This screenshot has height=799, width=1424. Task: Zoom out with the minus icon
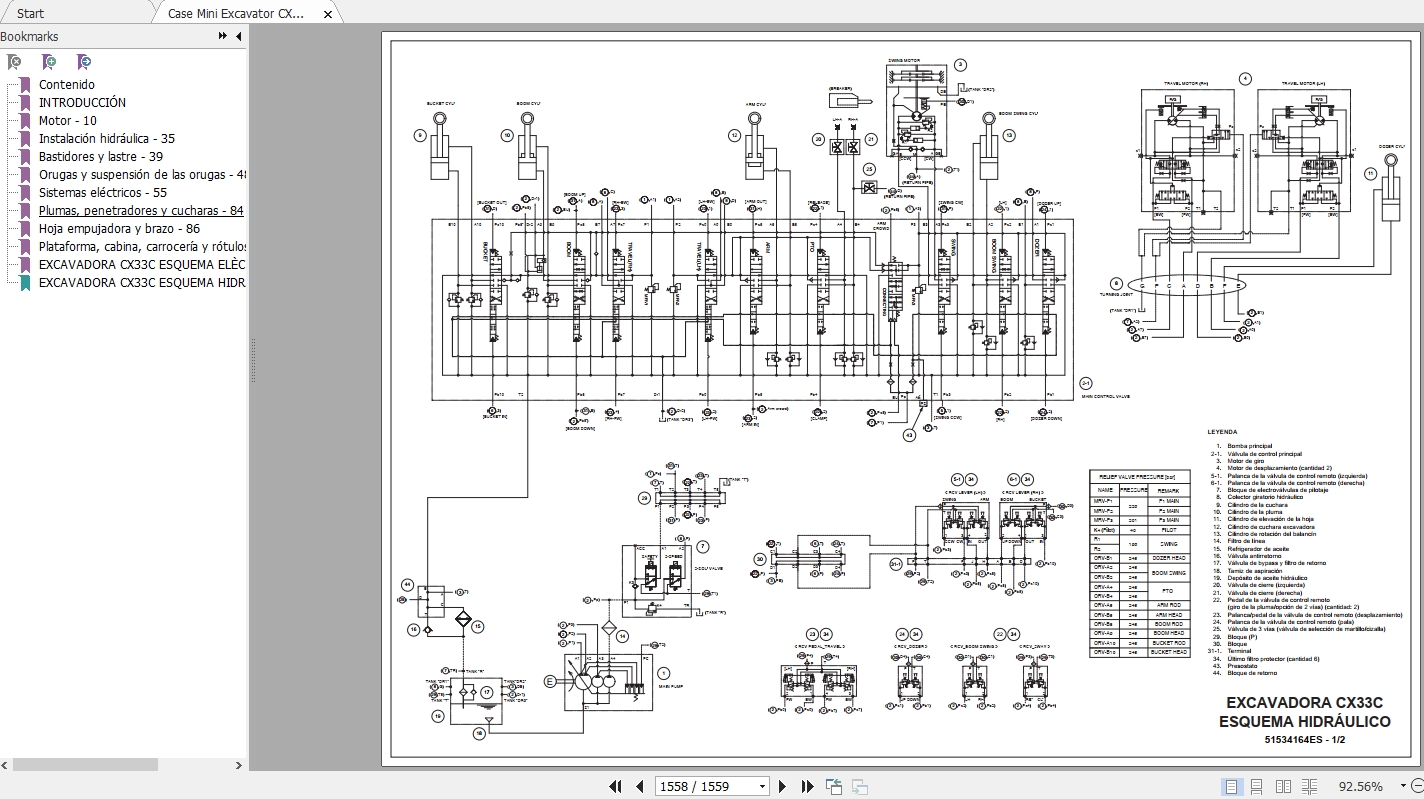(x=1418, y=787)
